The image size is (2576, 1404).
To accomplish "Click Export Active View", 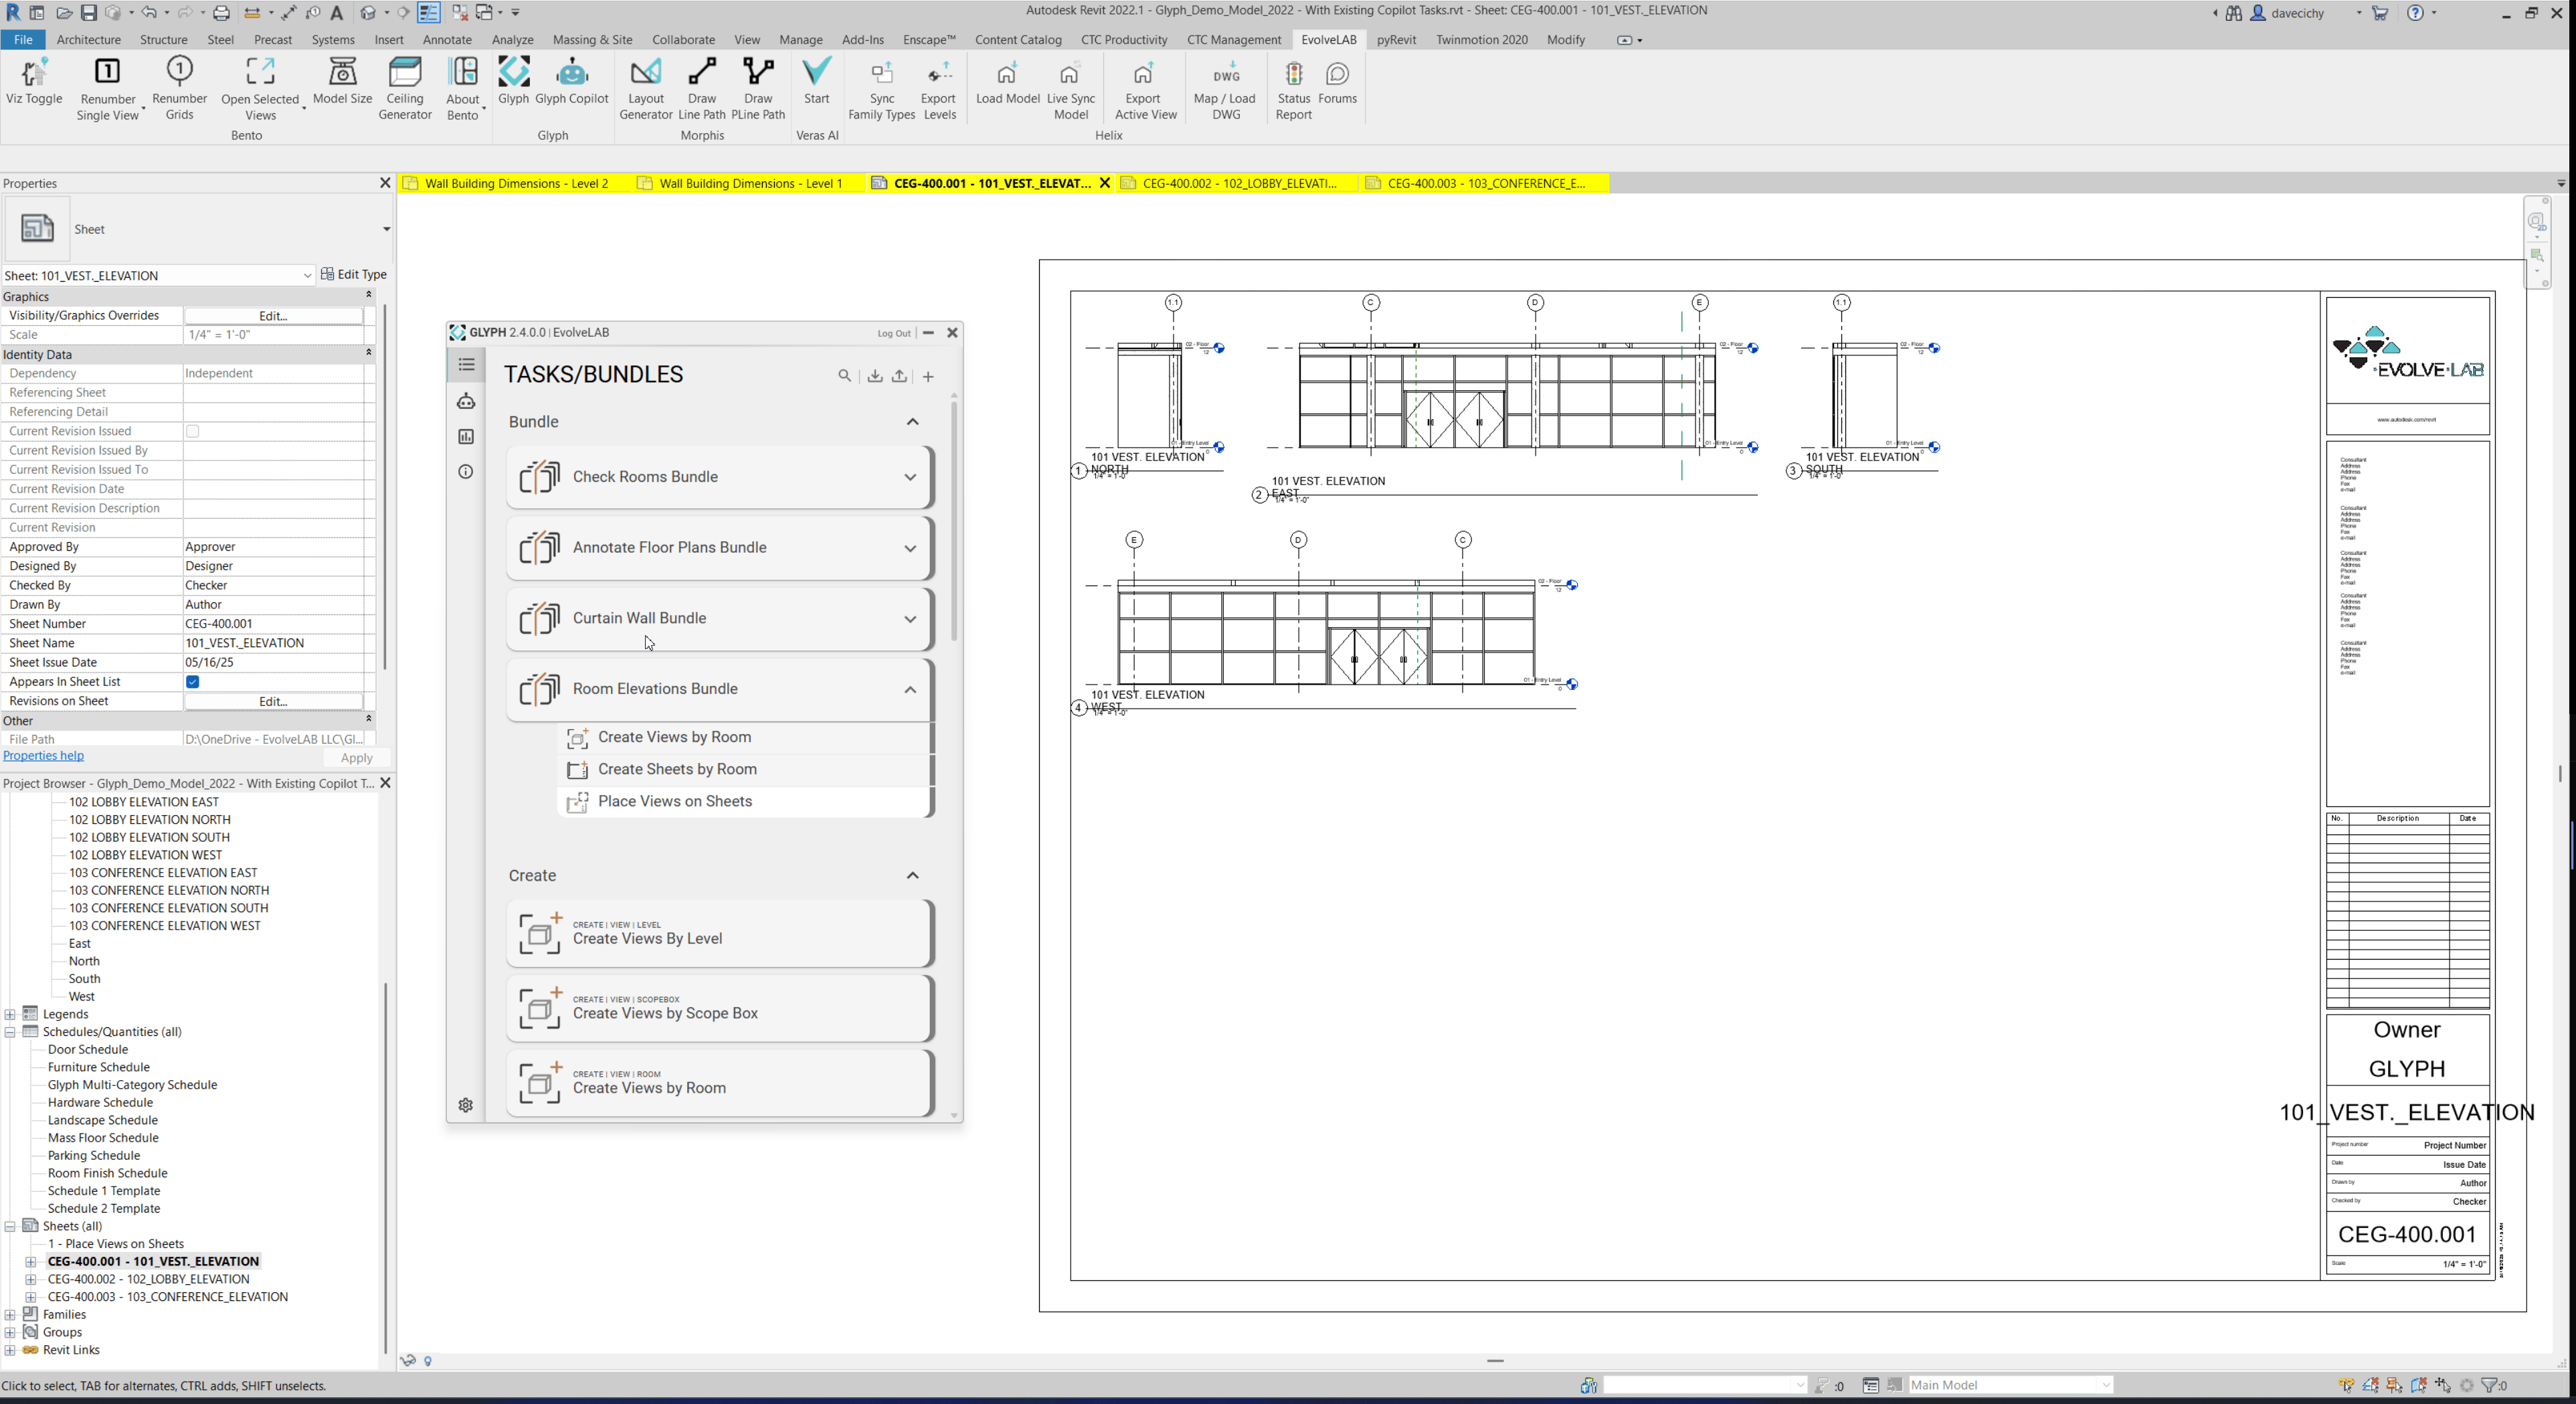I will 1145,88.
